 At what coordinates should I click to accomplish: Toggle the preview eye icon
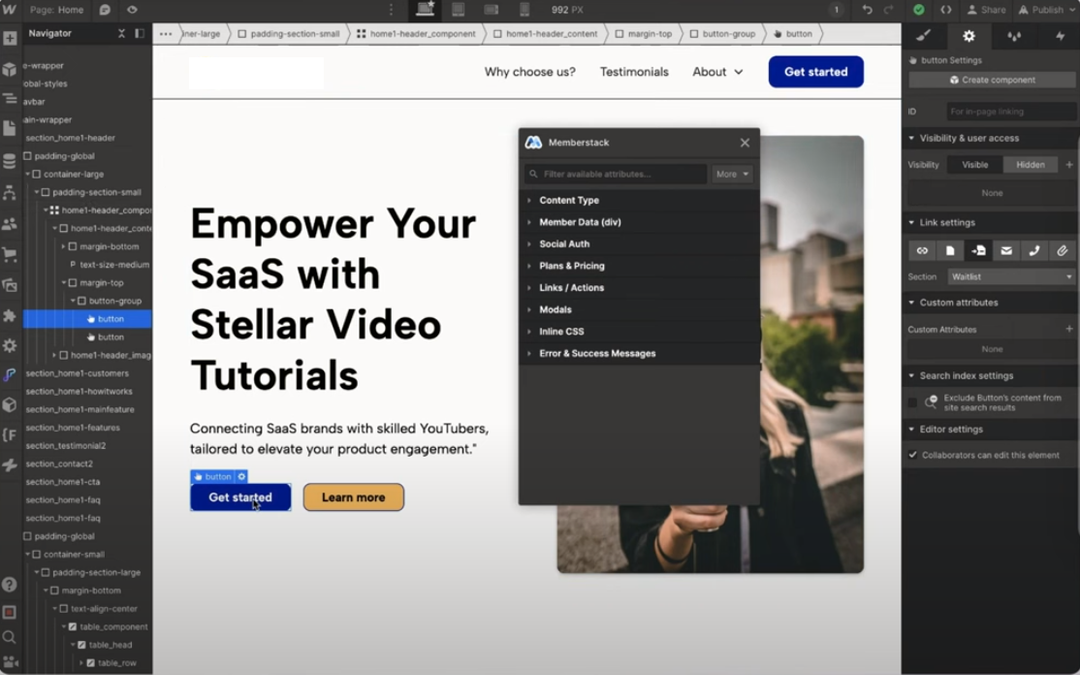(132, 10)
